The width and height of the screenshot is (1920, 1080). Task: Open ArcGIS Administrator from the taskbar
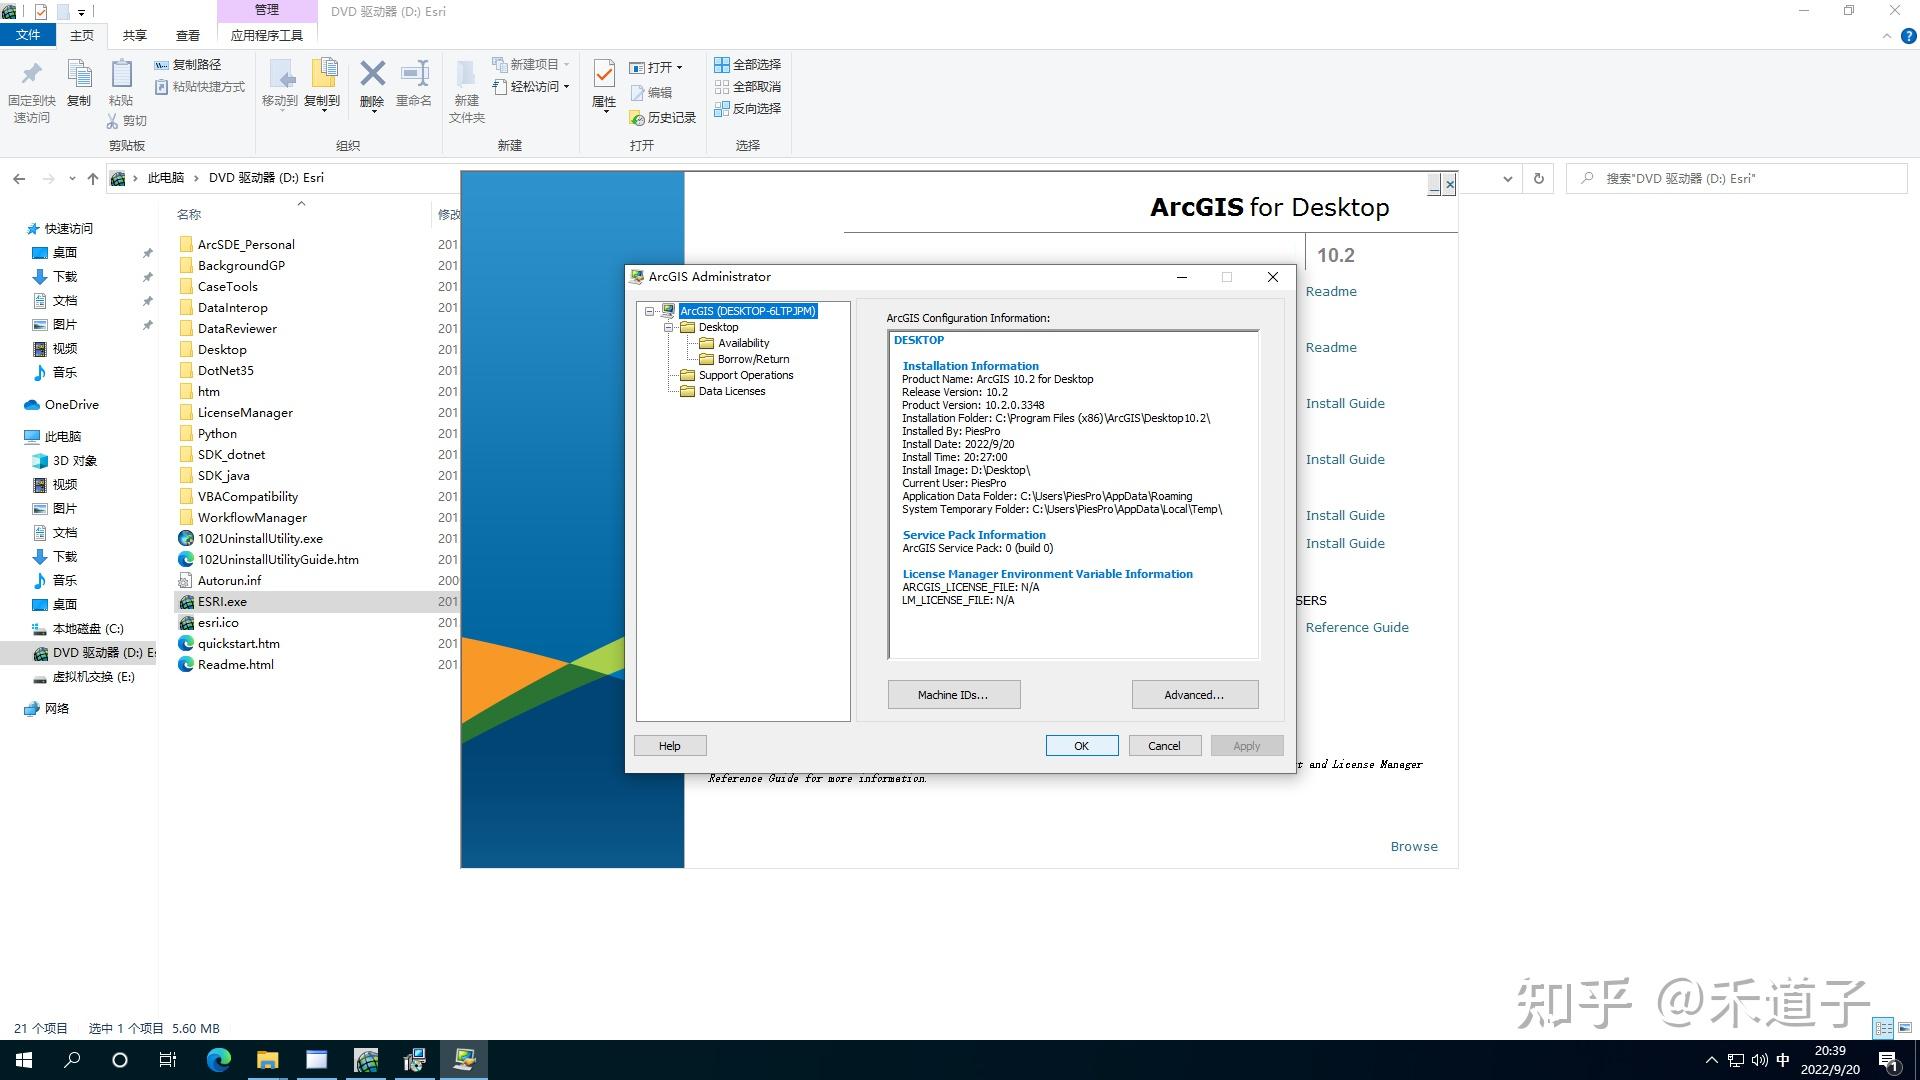click(464, 1059)
